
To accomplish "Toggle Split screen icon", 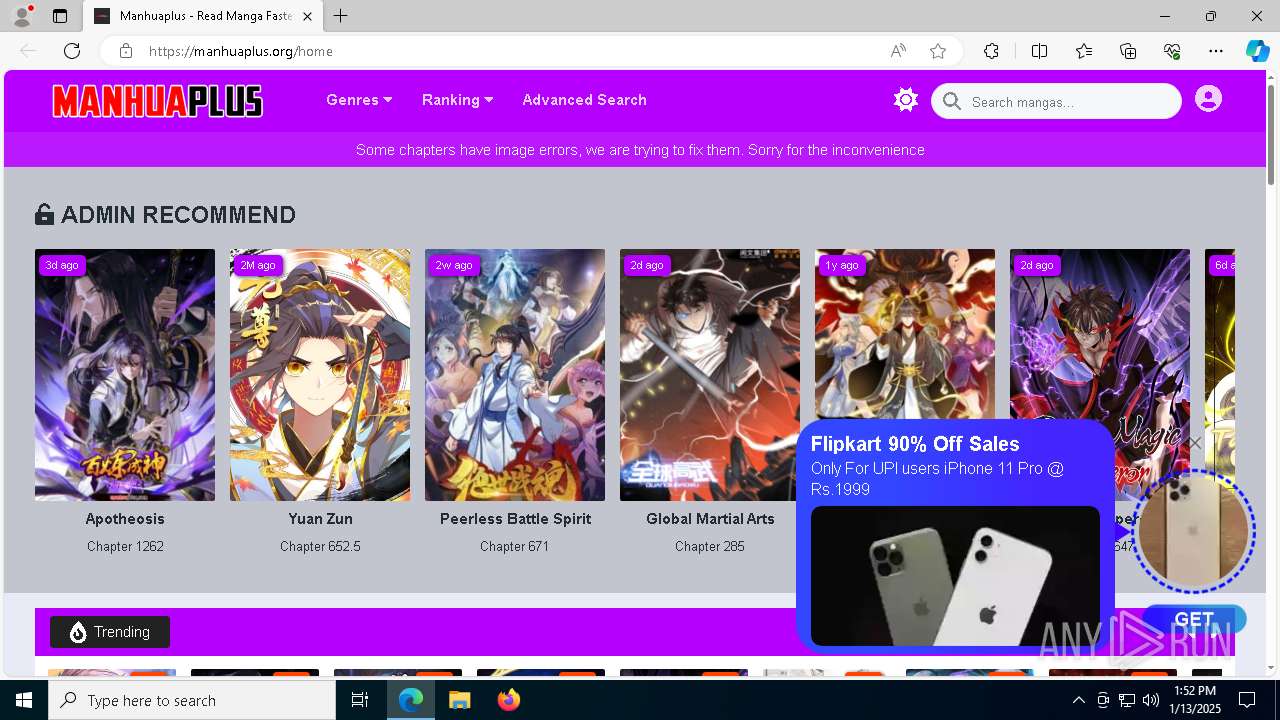I will 1039,51.
